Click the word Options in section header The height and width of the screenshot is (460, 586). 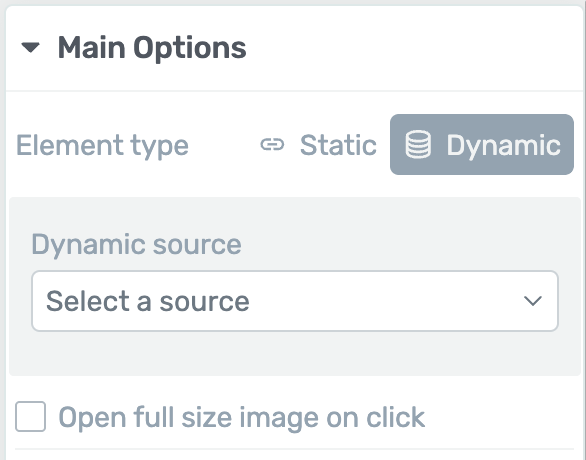point(190,48)
